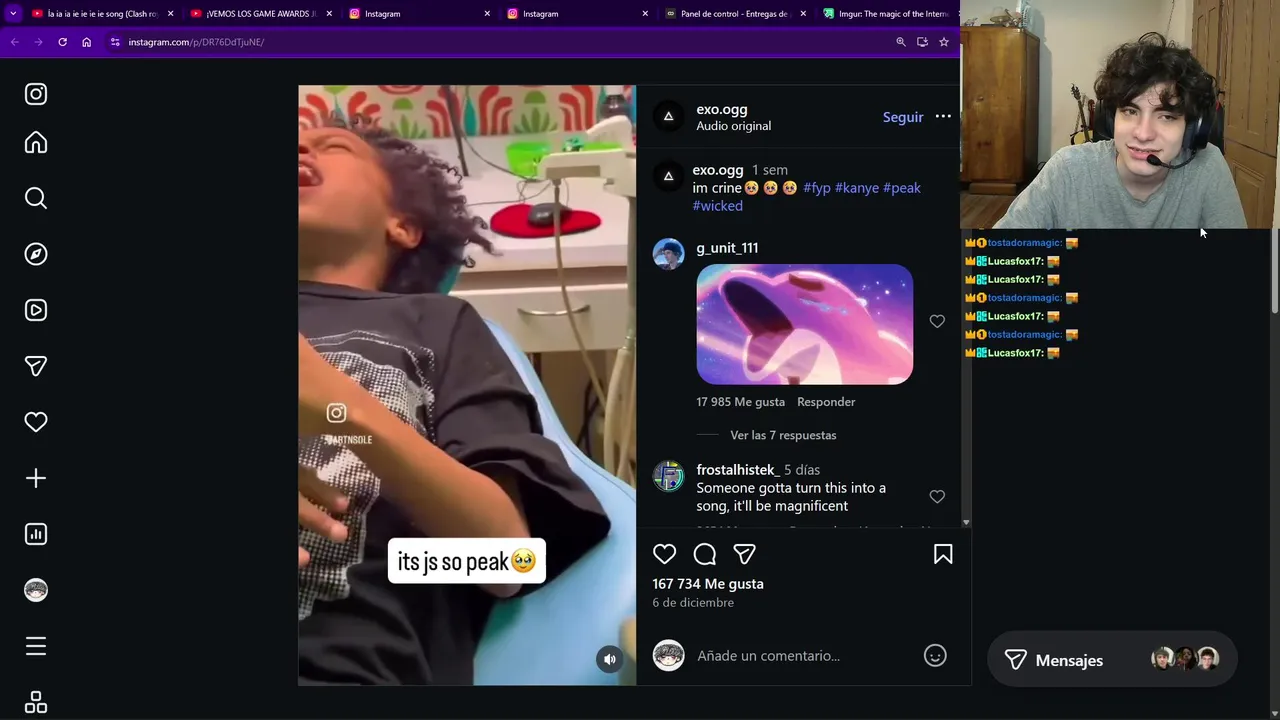Open Explore compass icon in sidebar
Image resolution: width=1280 pixels, height=720 pixels.
point(36,254)
